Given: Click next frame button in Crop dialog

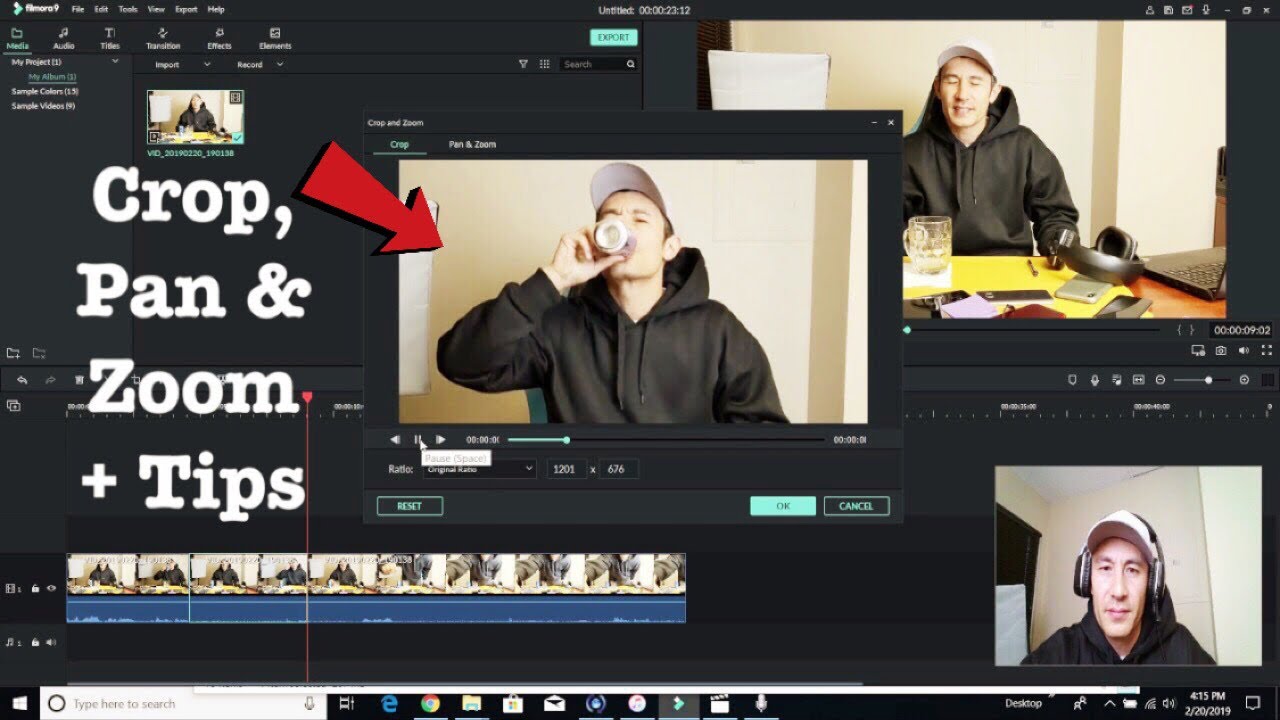Looking at the screenshot, I should click(x=440, y=439).
